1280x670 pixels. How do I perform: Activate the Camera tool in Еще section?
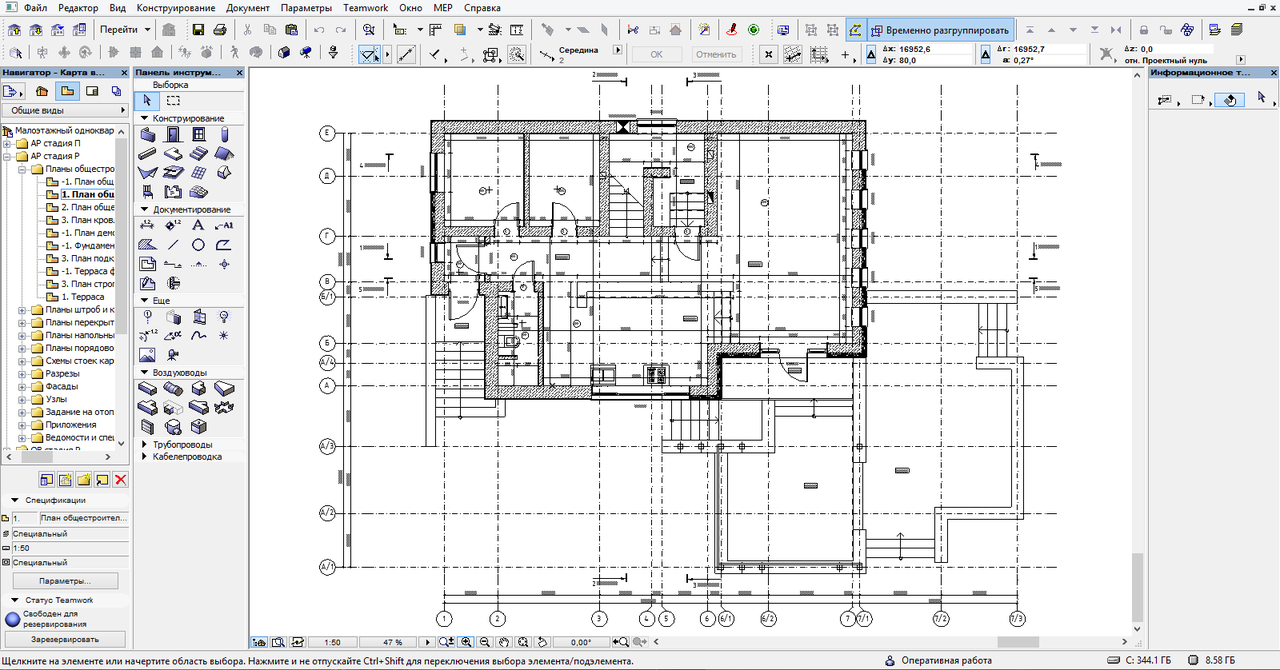(173, 355)
